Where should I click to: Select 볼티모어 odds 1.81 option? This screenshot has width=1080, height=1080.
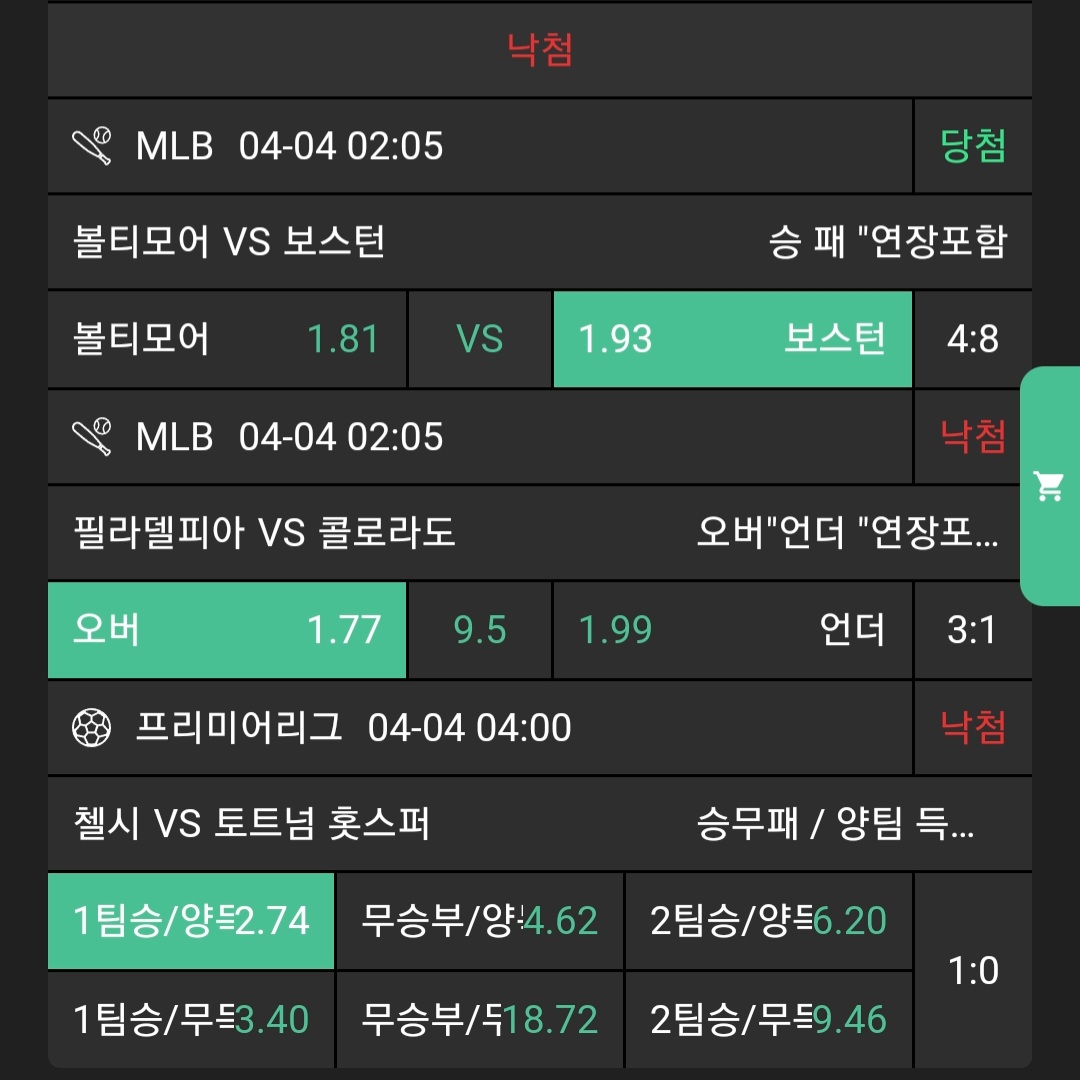point(227,340)
